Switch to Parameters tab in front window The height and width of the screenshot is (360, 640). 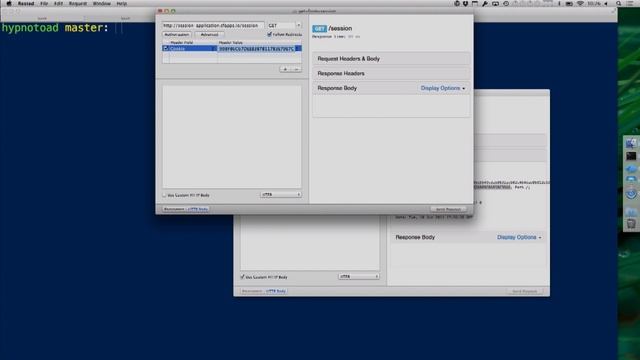(x=174, y=209)
